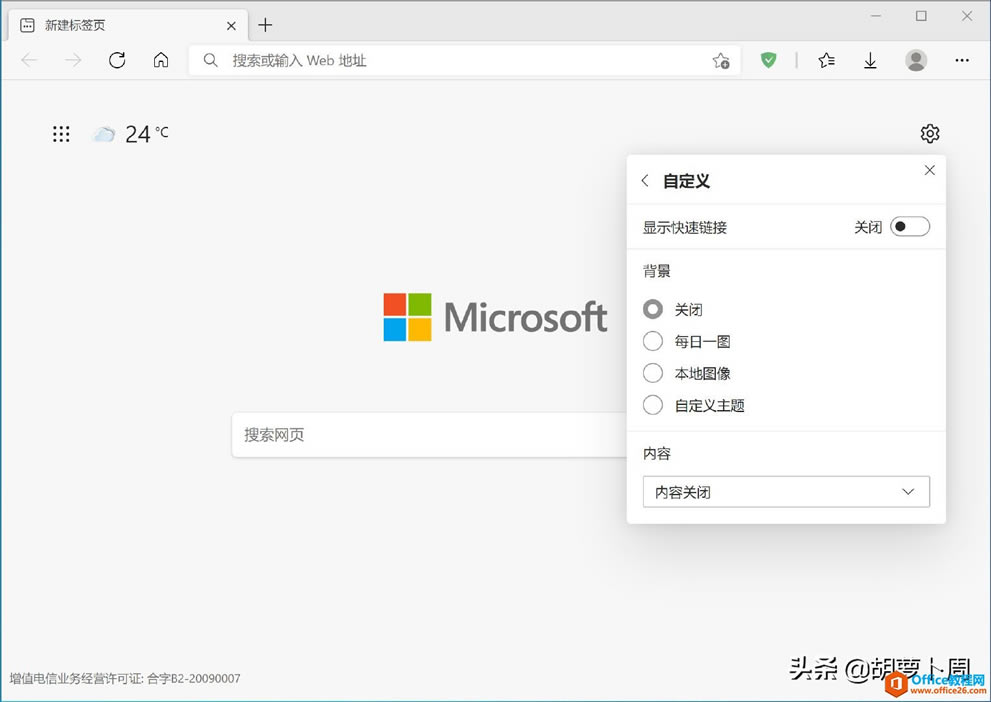Click the address bar input field
This screenshot has height=702, width=991.
pyautogui.click(x=465, y=61)
